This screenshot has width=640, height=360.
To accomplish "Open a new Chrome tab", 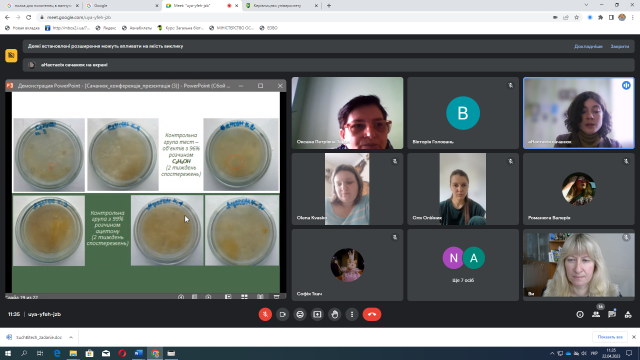I will point(329,6).
